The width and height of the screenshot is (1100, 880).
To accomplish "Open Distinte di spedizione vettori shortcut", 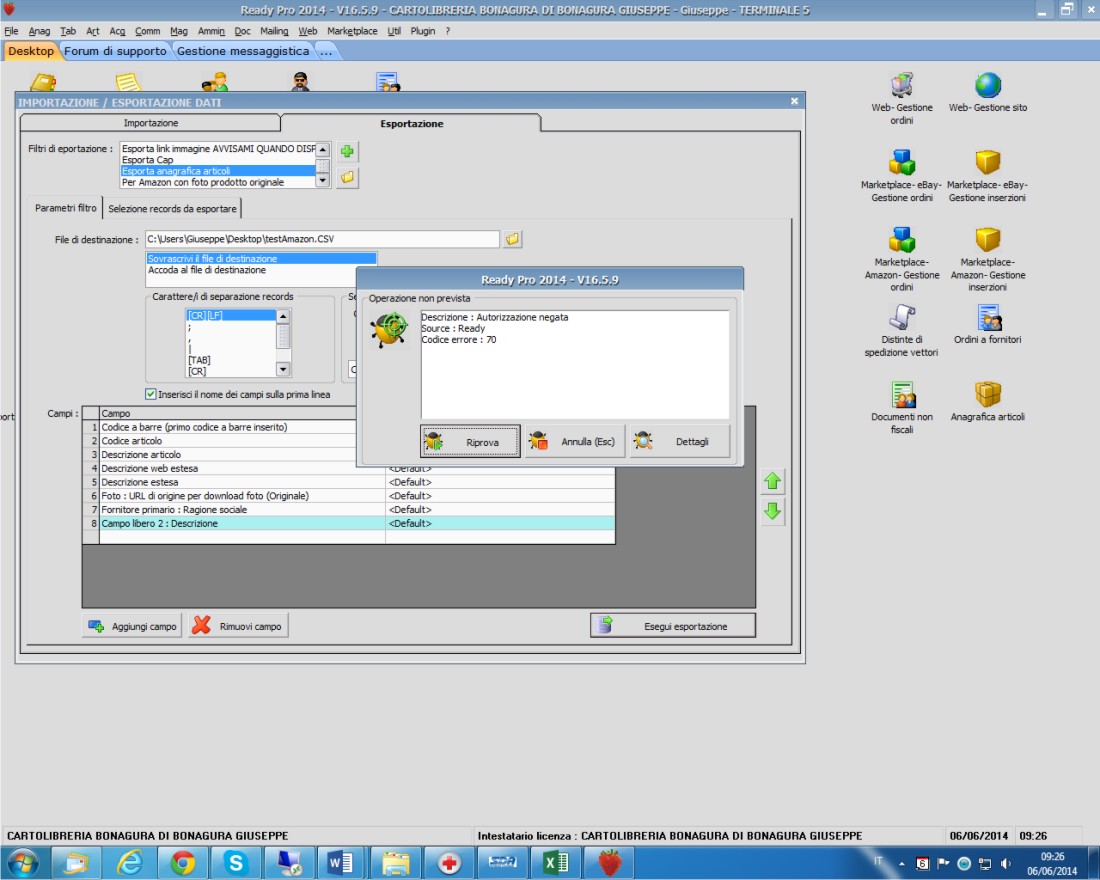I will pos(901,331).
